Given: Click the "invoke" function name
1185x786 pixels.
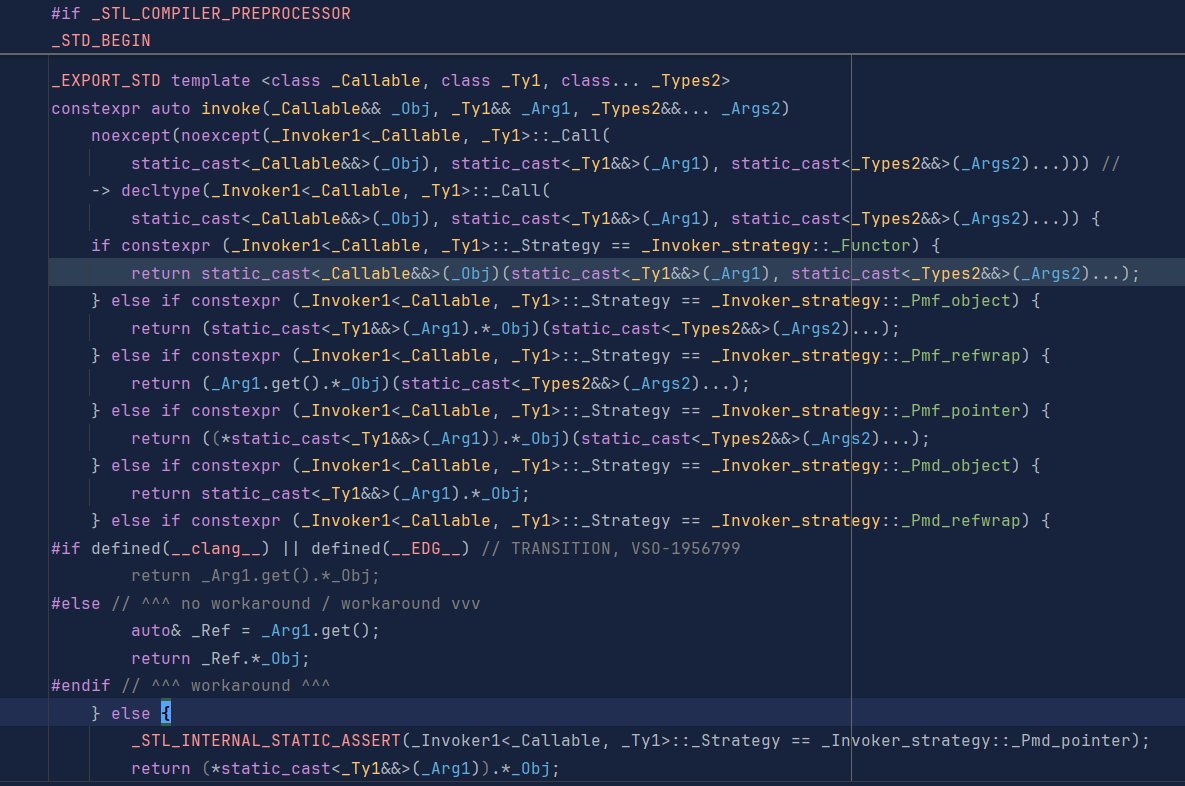Looking at the screenshot, I should coord(231,109).
